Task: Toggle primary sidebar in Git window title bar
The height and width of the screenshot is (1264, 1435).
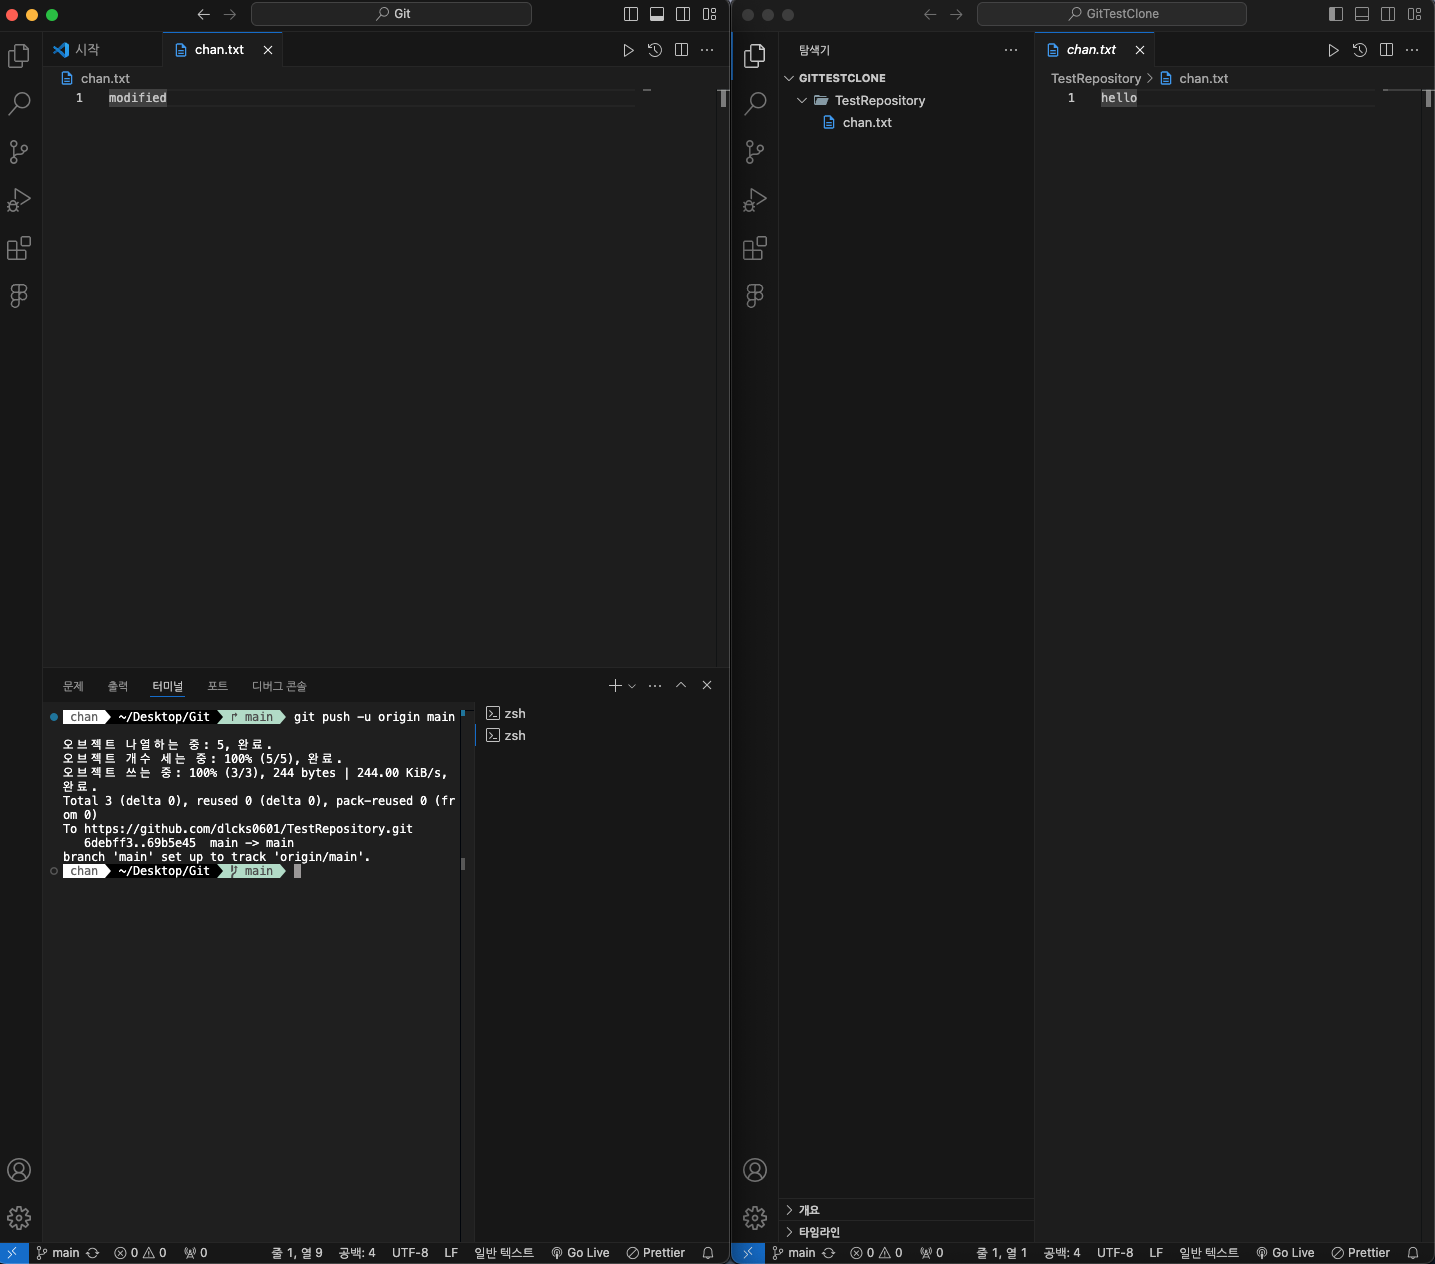Action: [630, 14]
